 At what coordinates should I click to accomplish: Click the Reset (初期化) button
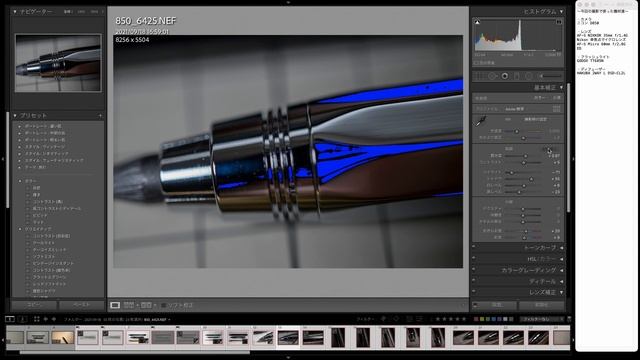click(x=542, y=305)
